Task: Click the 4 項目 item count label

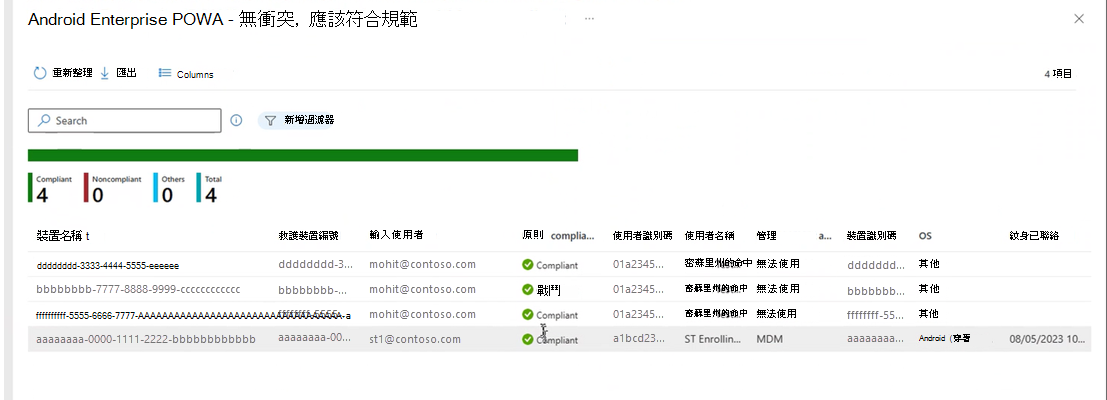Action: [x=1058, y=73]
